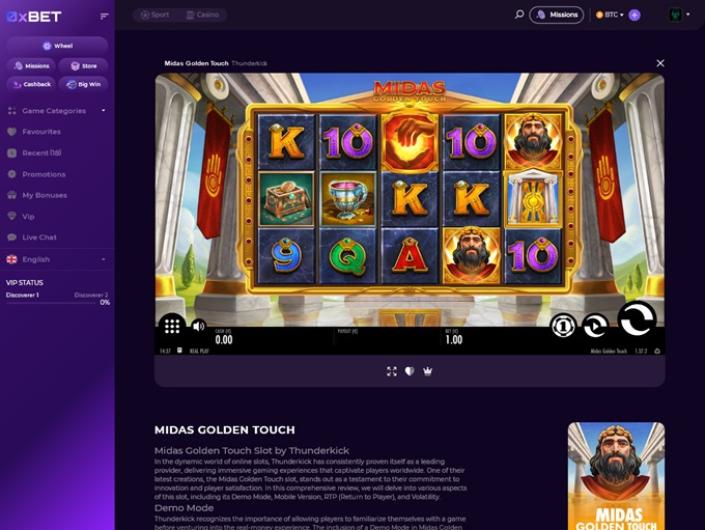This screenshot has height=530, width=705.
Task: Open the search magnifier icon
Action: coord(519,15)
